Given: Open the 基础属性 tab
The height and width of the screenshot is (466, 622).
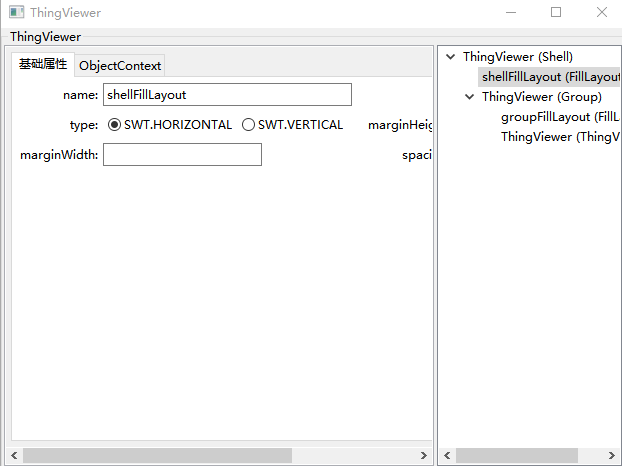Looking at the screenshot, I should (x=43, y=64).
